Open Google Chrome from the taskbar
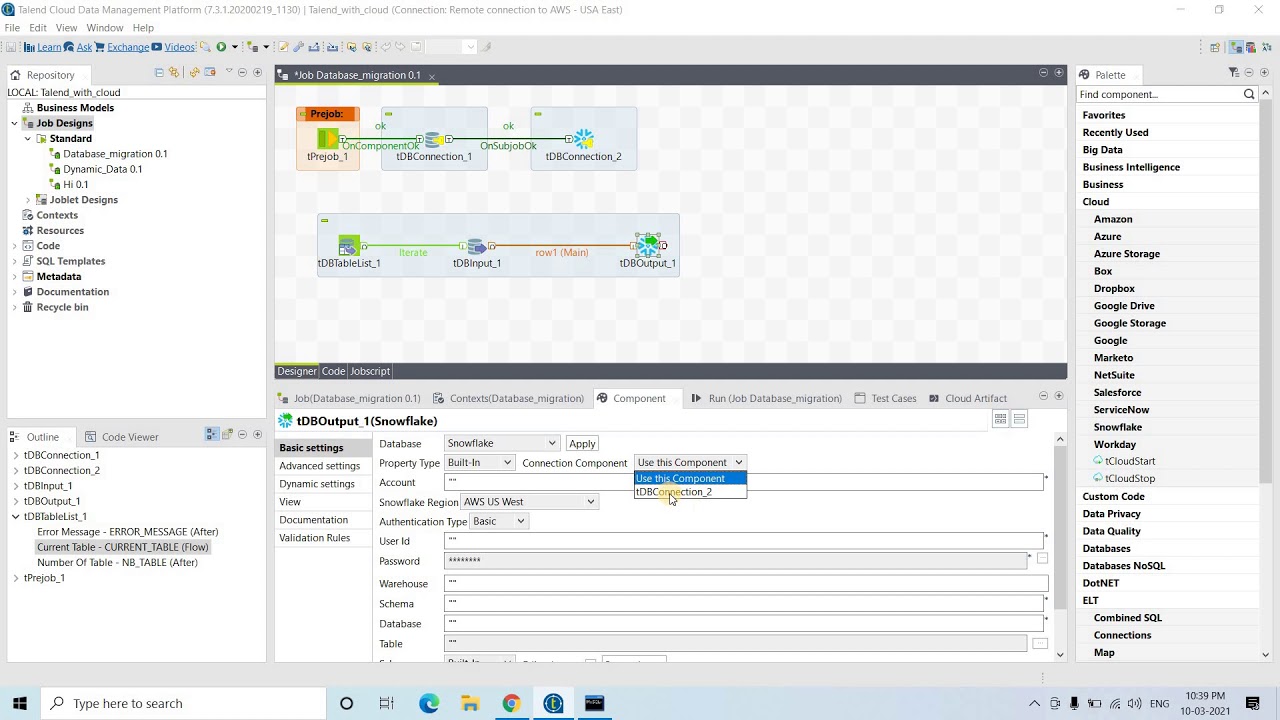 511,703
